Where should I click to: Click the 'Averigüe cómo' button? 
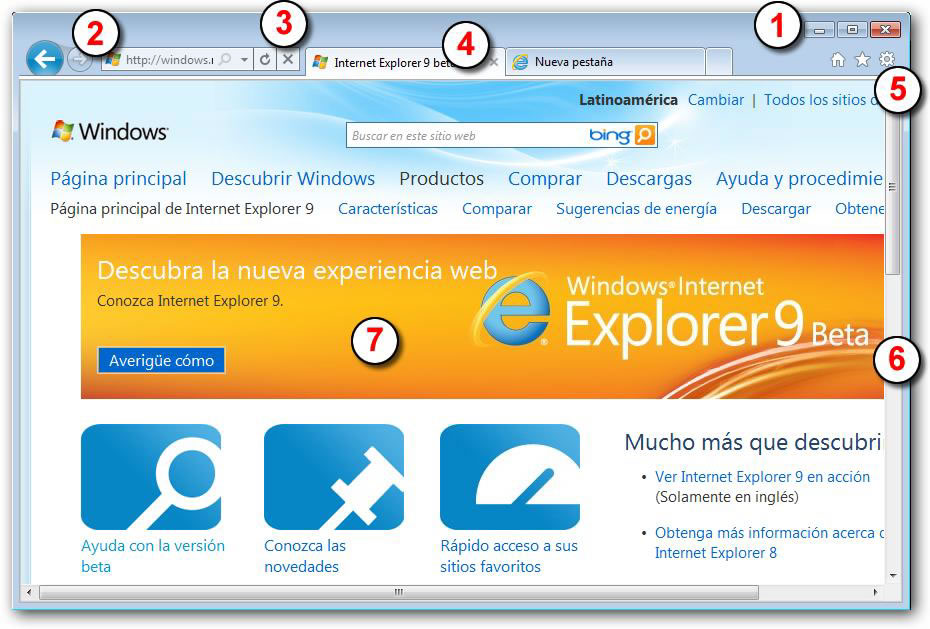(161, 360)
